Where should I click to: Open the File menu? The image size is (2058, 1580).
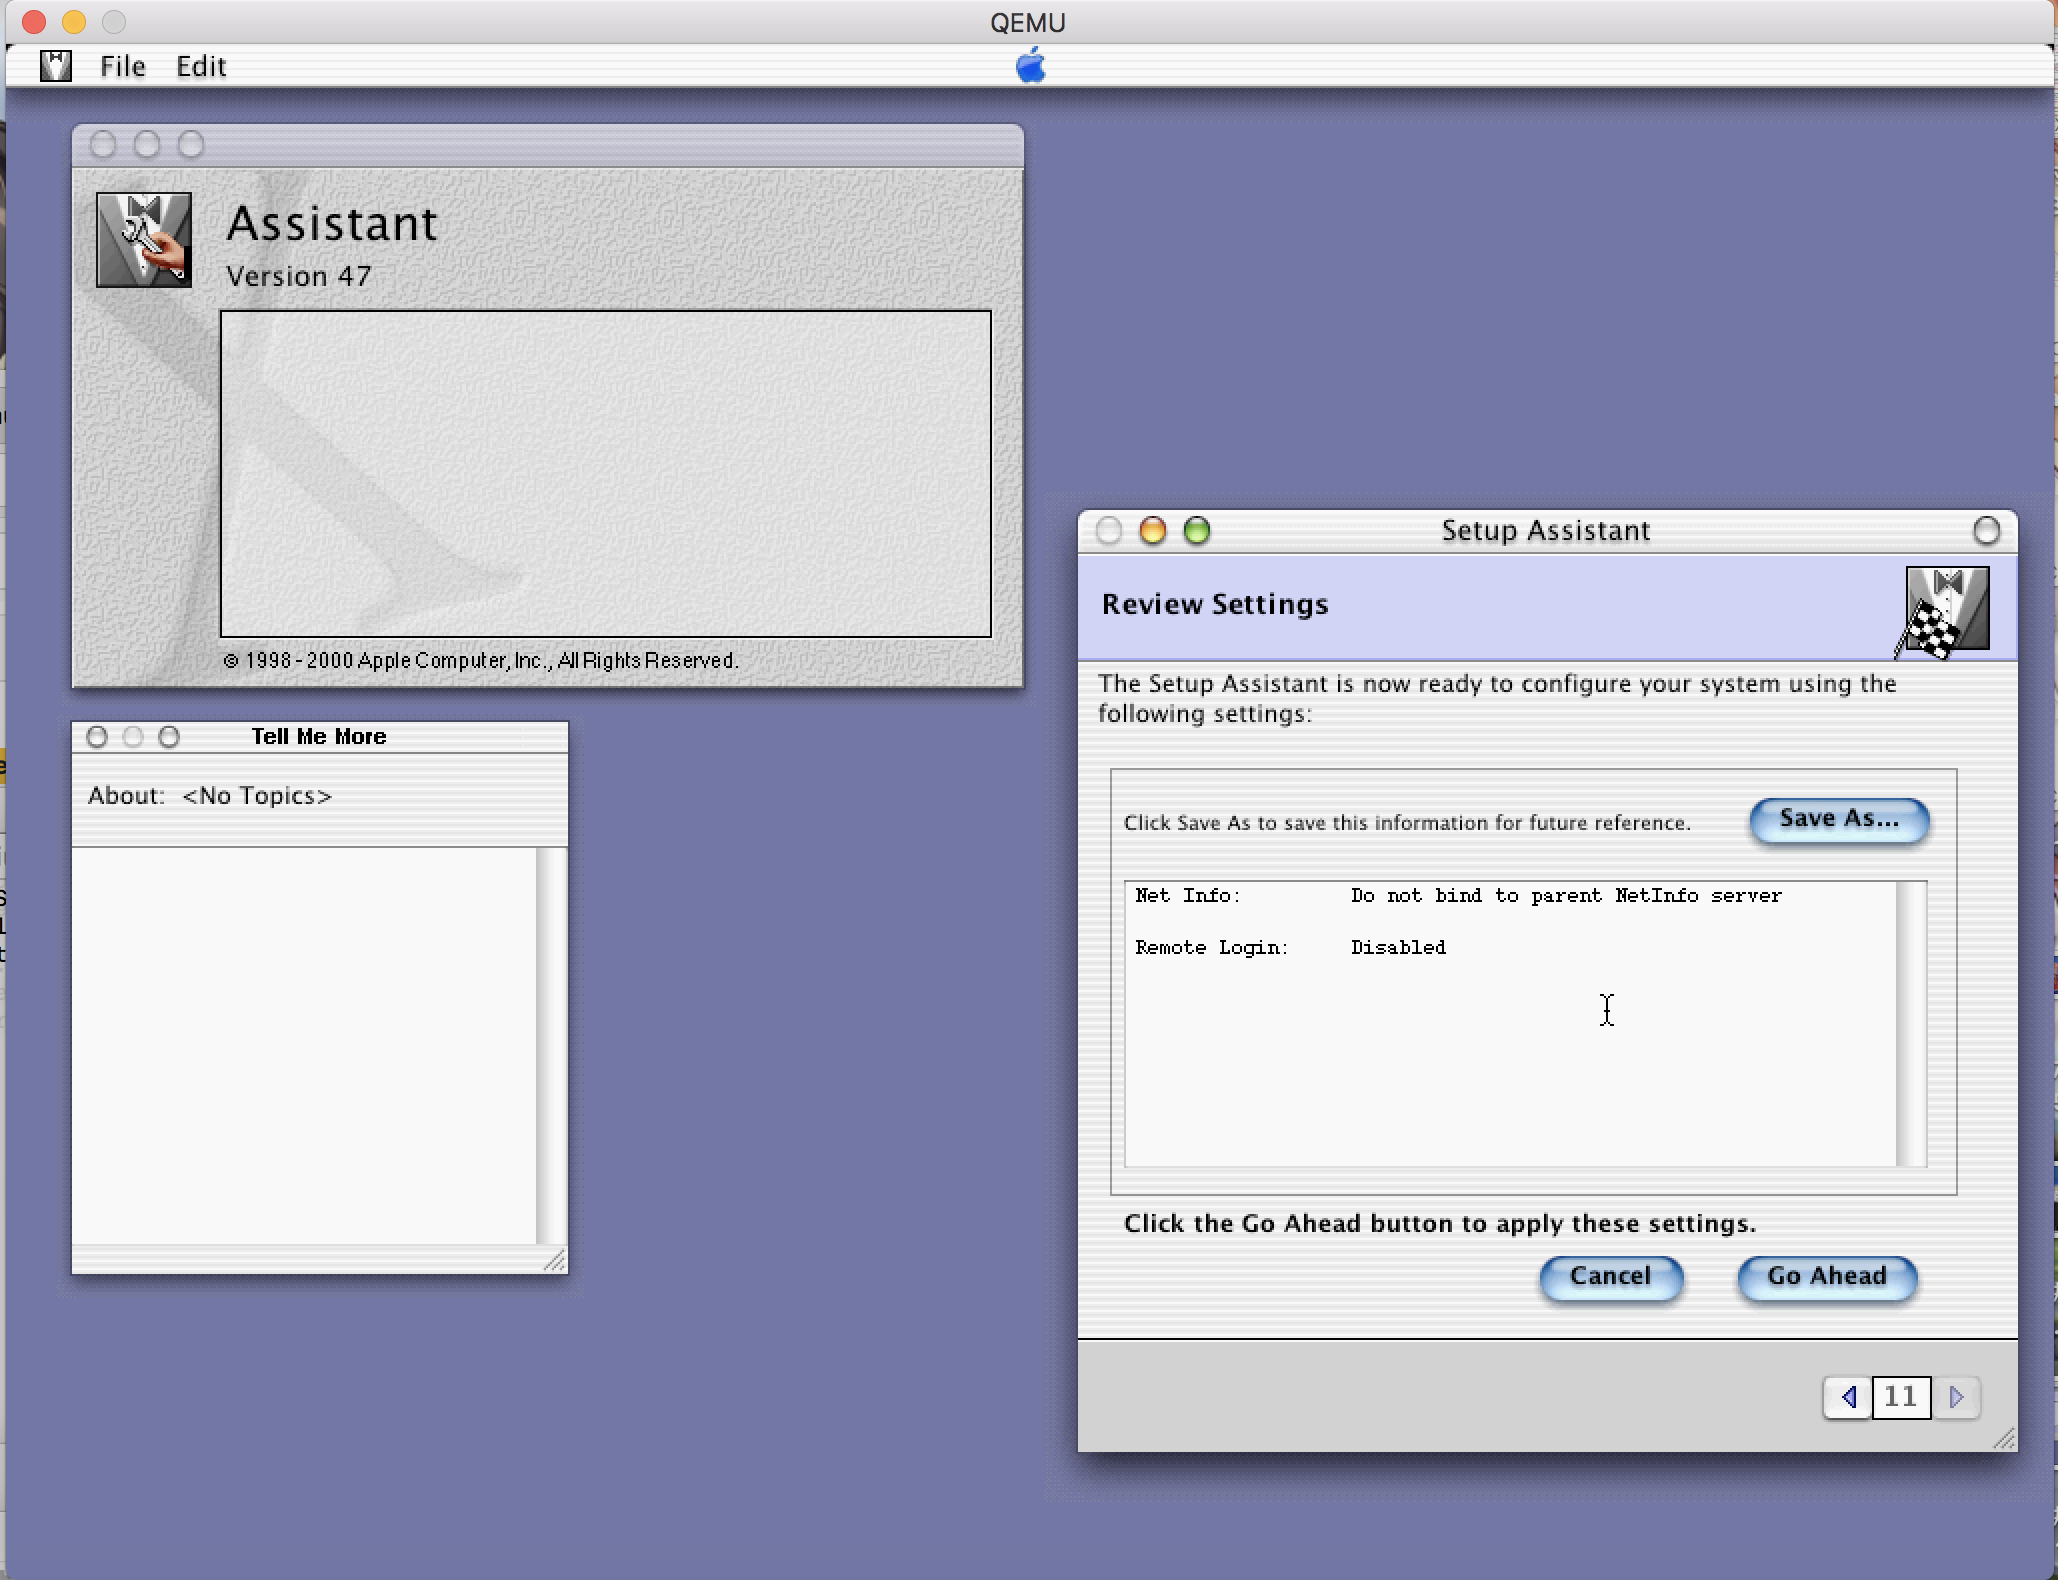[x=122, y=66]
